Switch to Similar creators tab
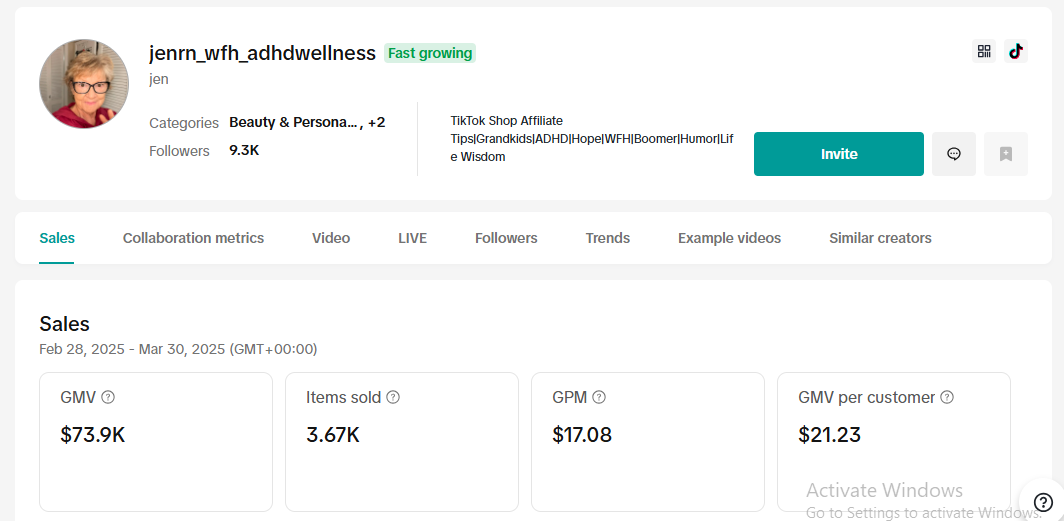The height and width of the screenshot is (521, 1064). coord(880,238)
